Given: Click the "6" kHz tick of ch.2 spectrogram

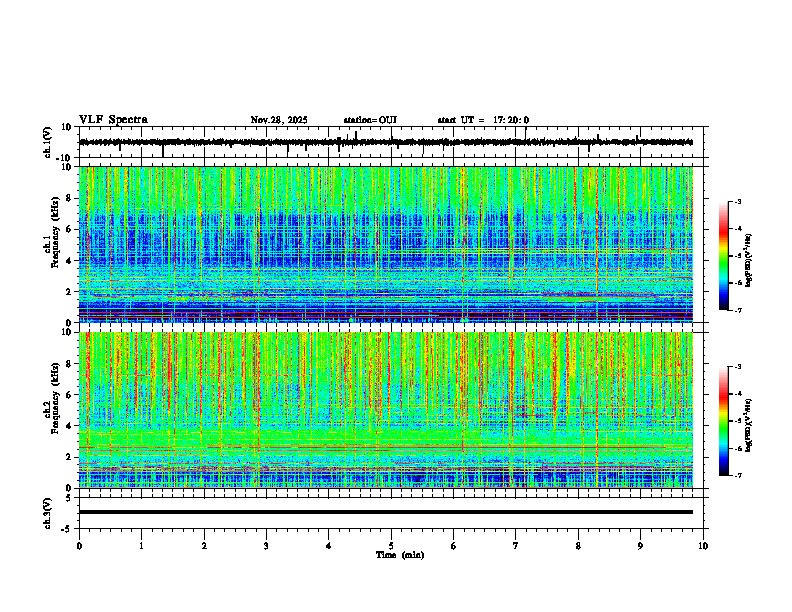Looking at the screenshot, I should click(x=70, y=394).
